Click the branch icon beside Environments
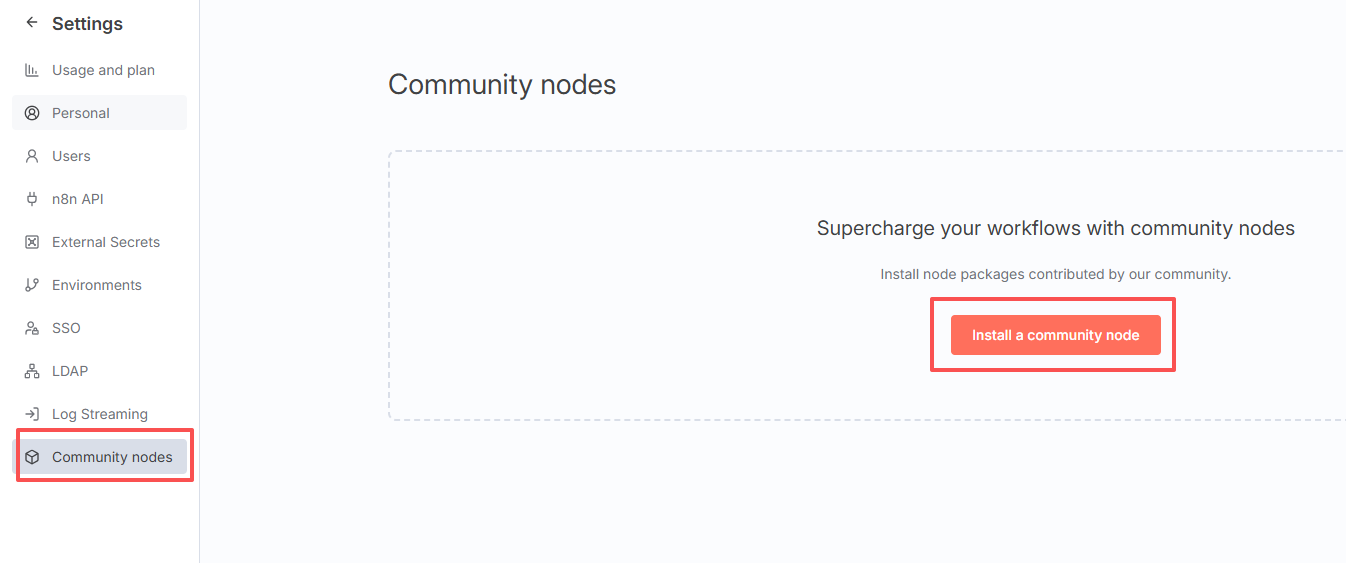This screenshot has width=1346, height=563. (32, 285)
